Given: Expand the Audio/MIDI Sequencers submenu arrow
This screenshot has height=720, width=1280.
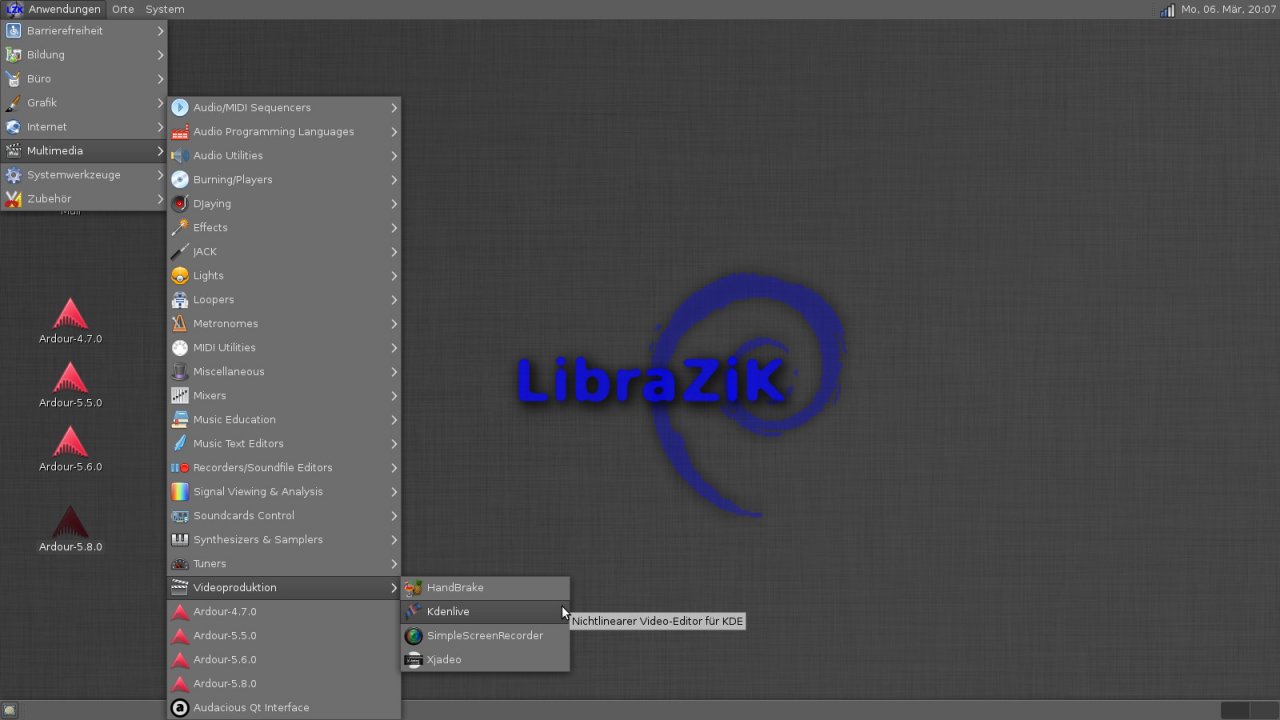Looking at the screenshot, I should 394,108.
